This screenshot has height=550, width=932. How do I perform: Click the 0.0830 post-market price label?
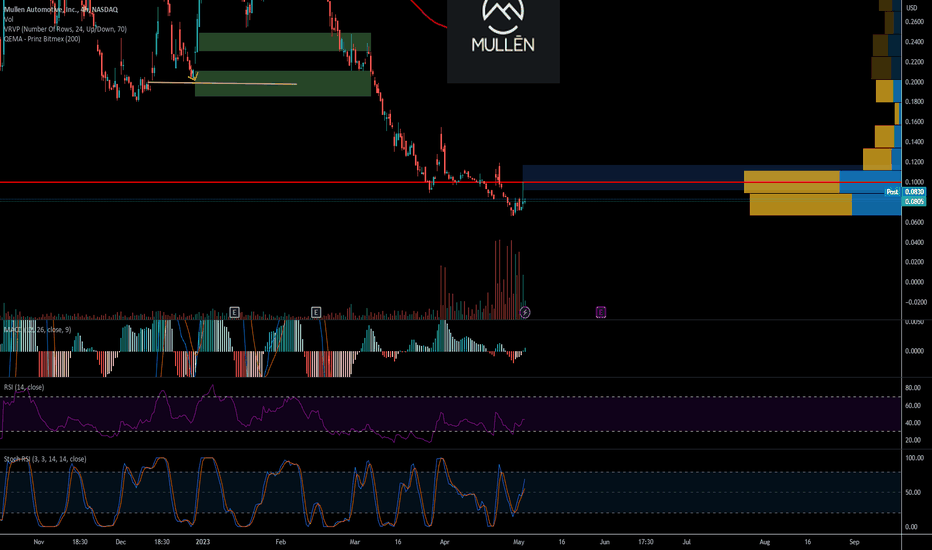point(914,192)
